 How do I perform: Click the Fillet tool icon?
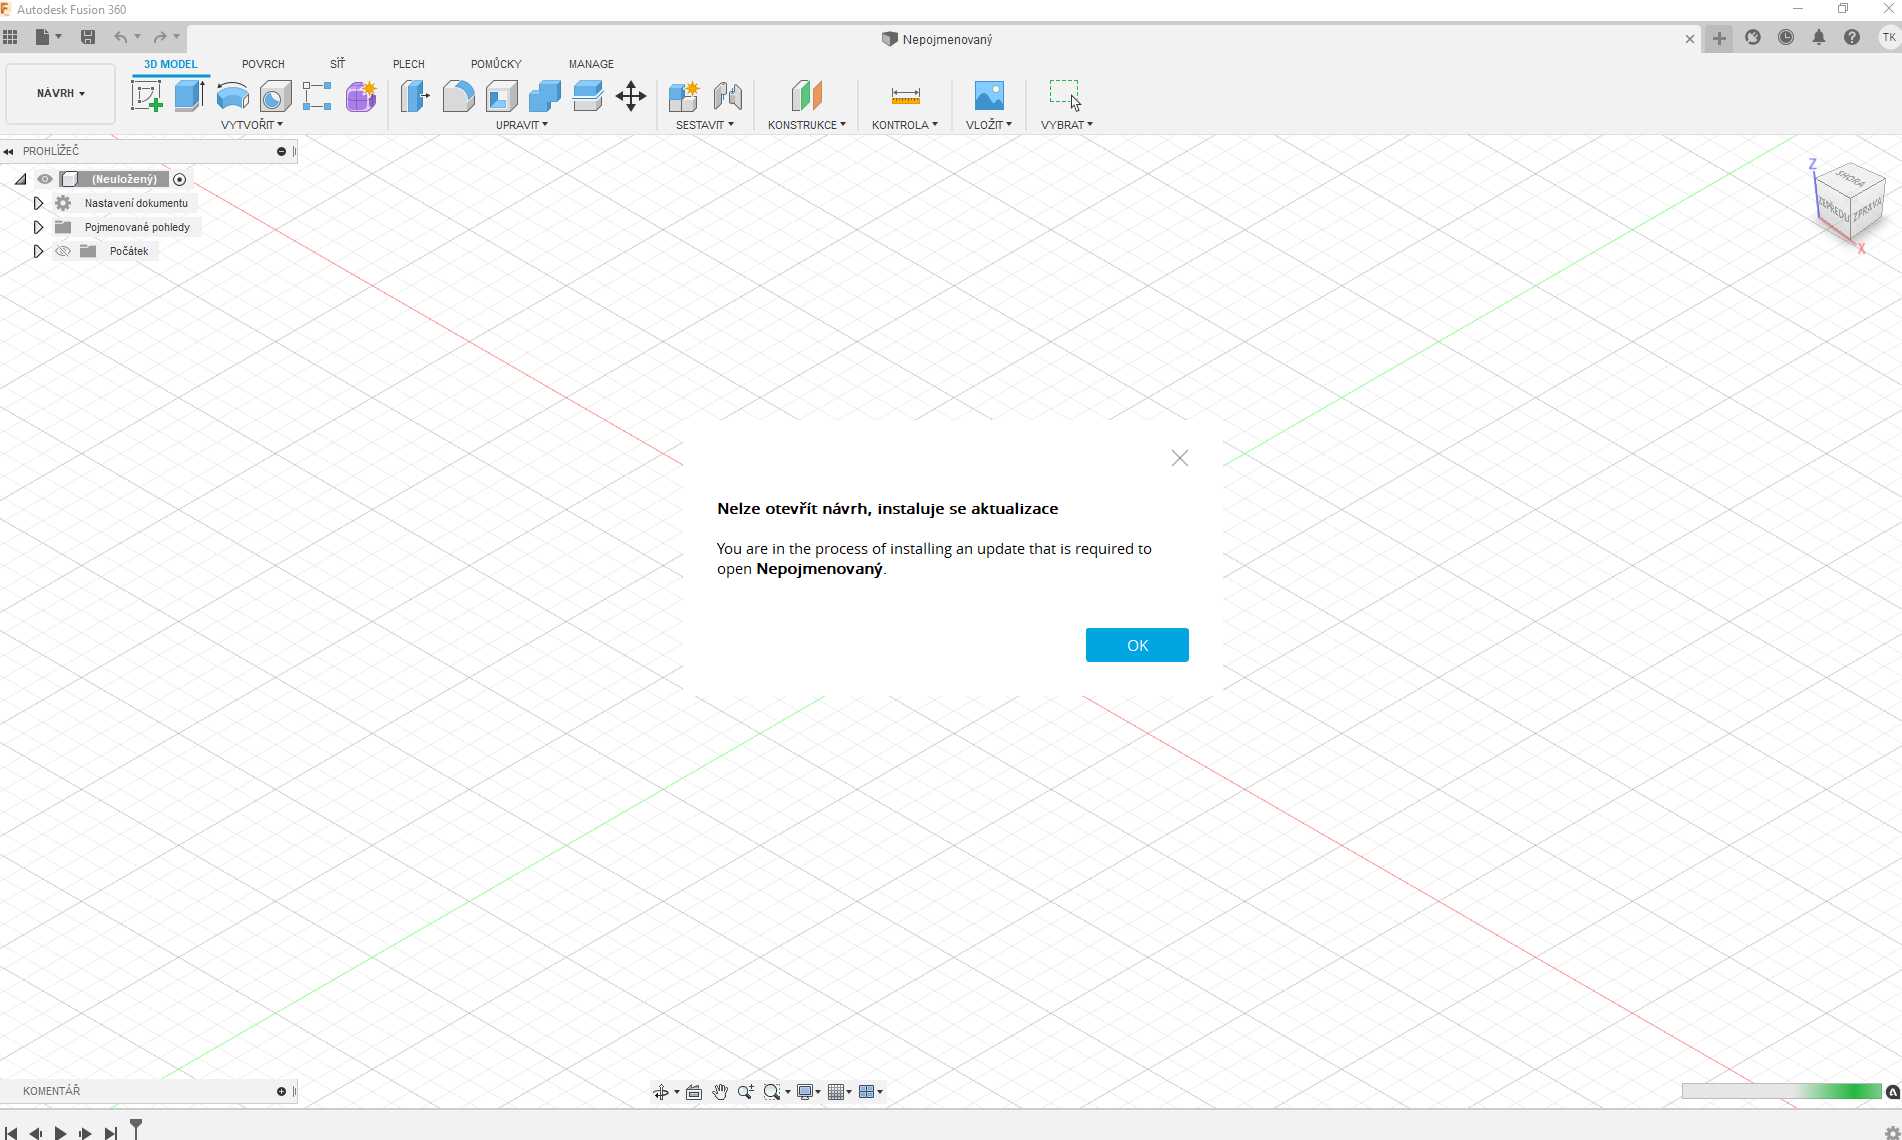click(x=458, y=96)
